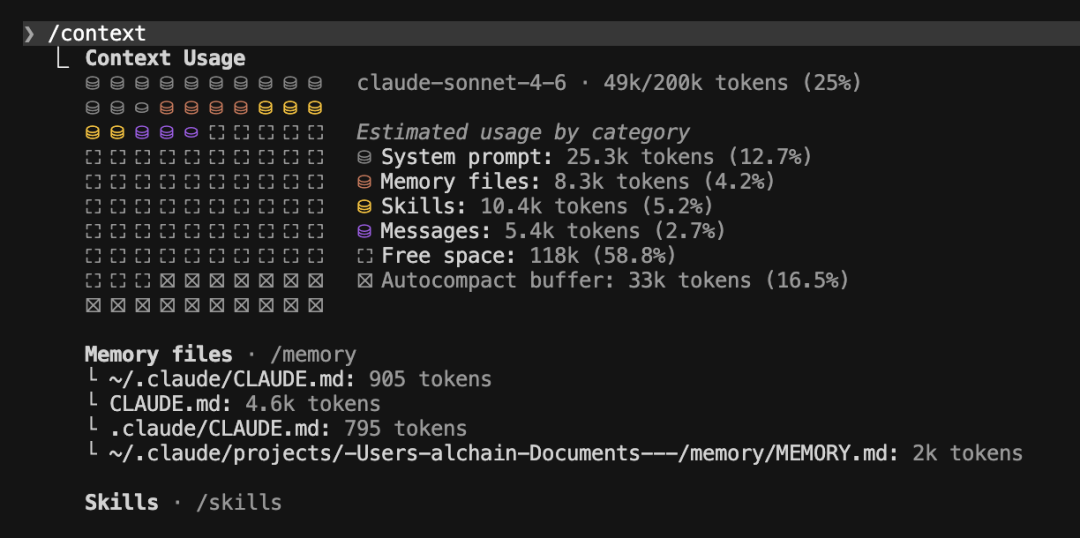Click the prompt chevron before /context
The height and width of the screenshot is (538, 1080).
tap(30, 34)
